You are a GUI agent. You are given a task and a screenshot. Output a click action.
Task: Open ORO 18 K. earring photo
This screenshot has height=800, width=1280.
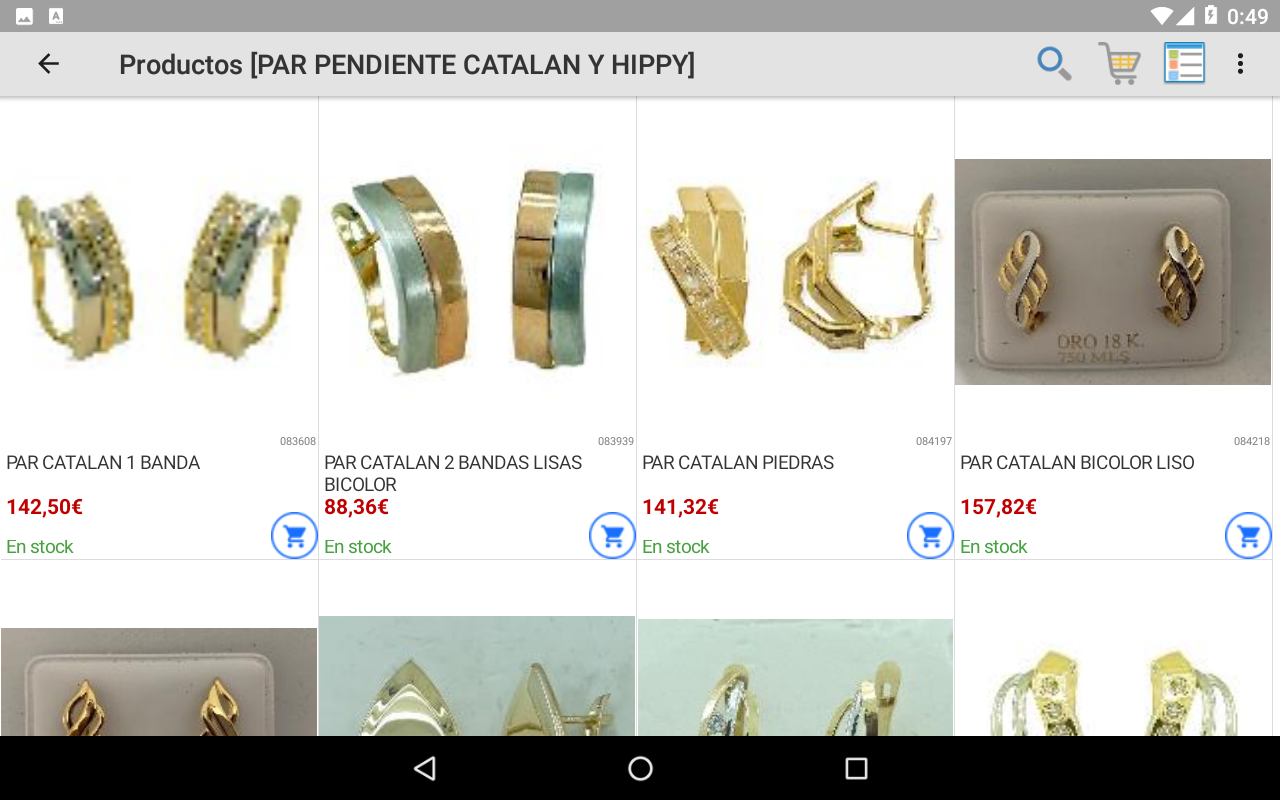pos(1113,272)
